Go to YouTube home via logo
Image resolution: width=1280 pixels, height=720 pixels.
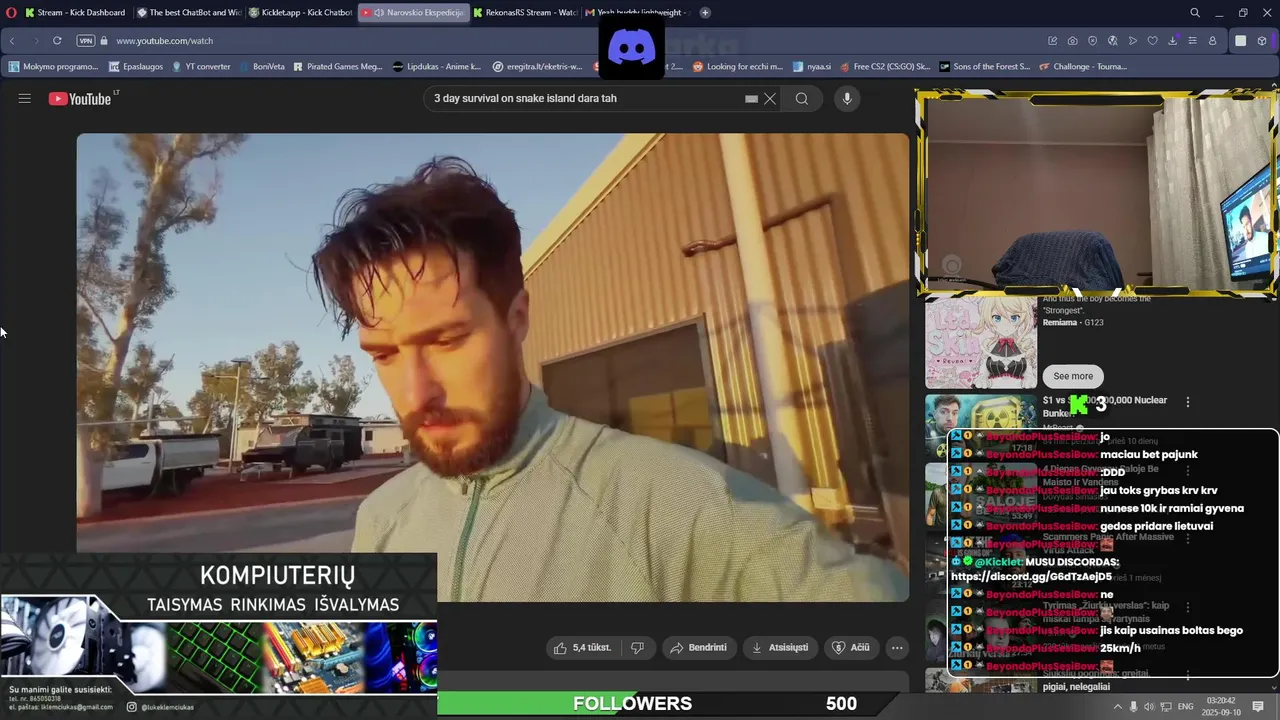(x=82, y=98)
